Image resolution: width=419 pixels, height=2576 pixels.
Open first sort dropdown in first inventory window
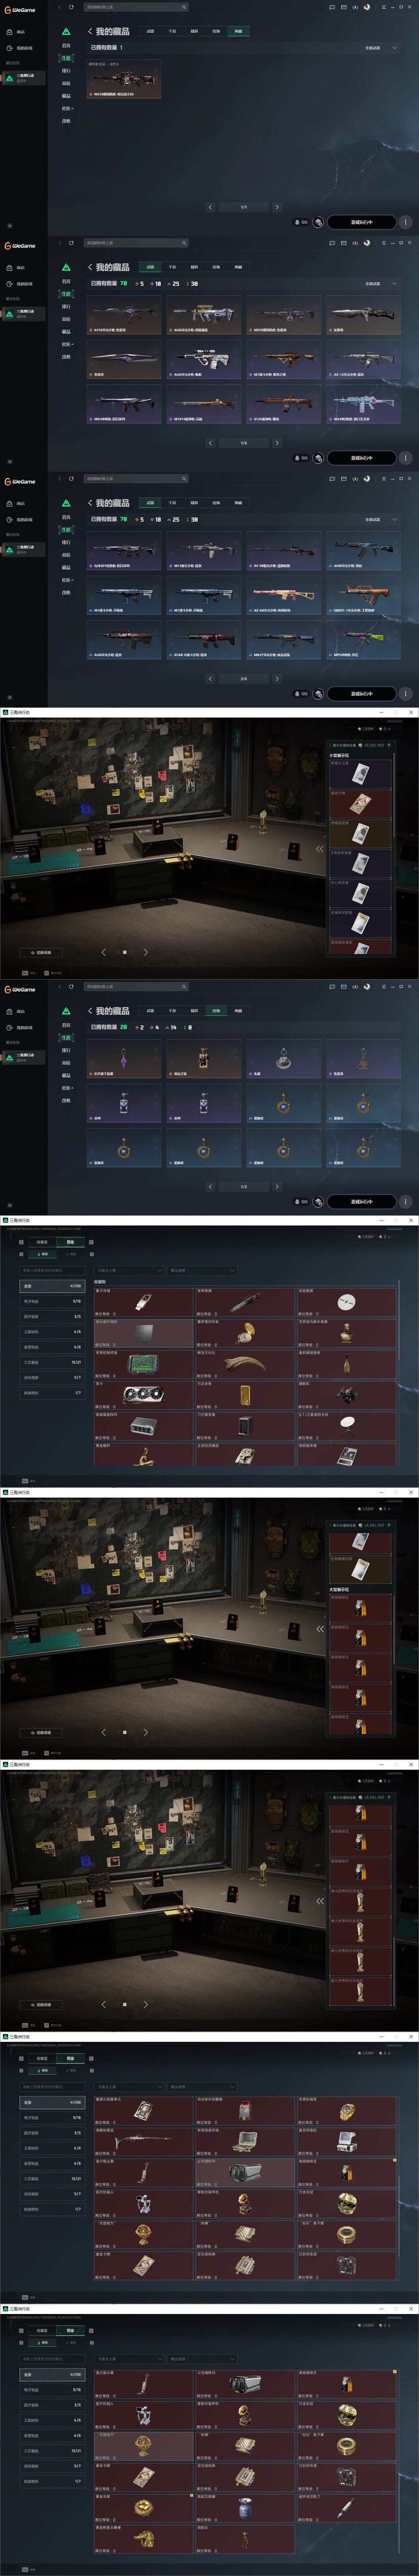pyautogui.click(x=129, y=1271)
